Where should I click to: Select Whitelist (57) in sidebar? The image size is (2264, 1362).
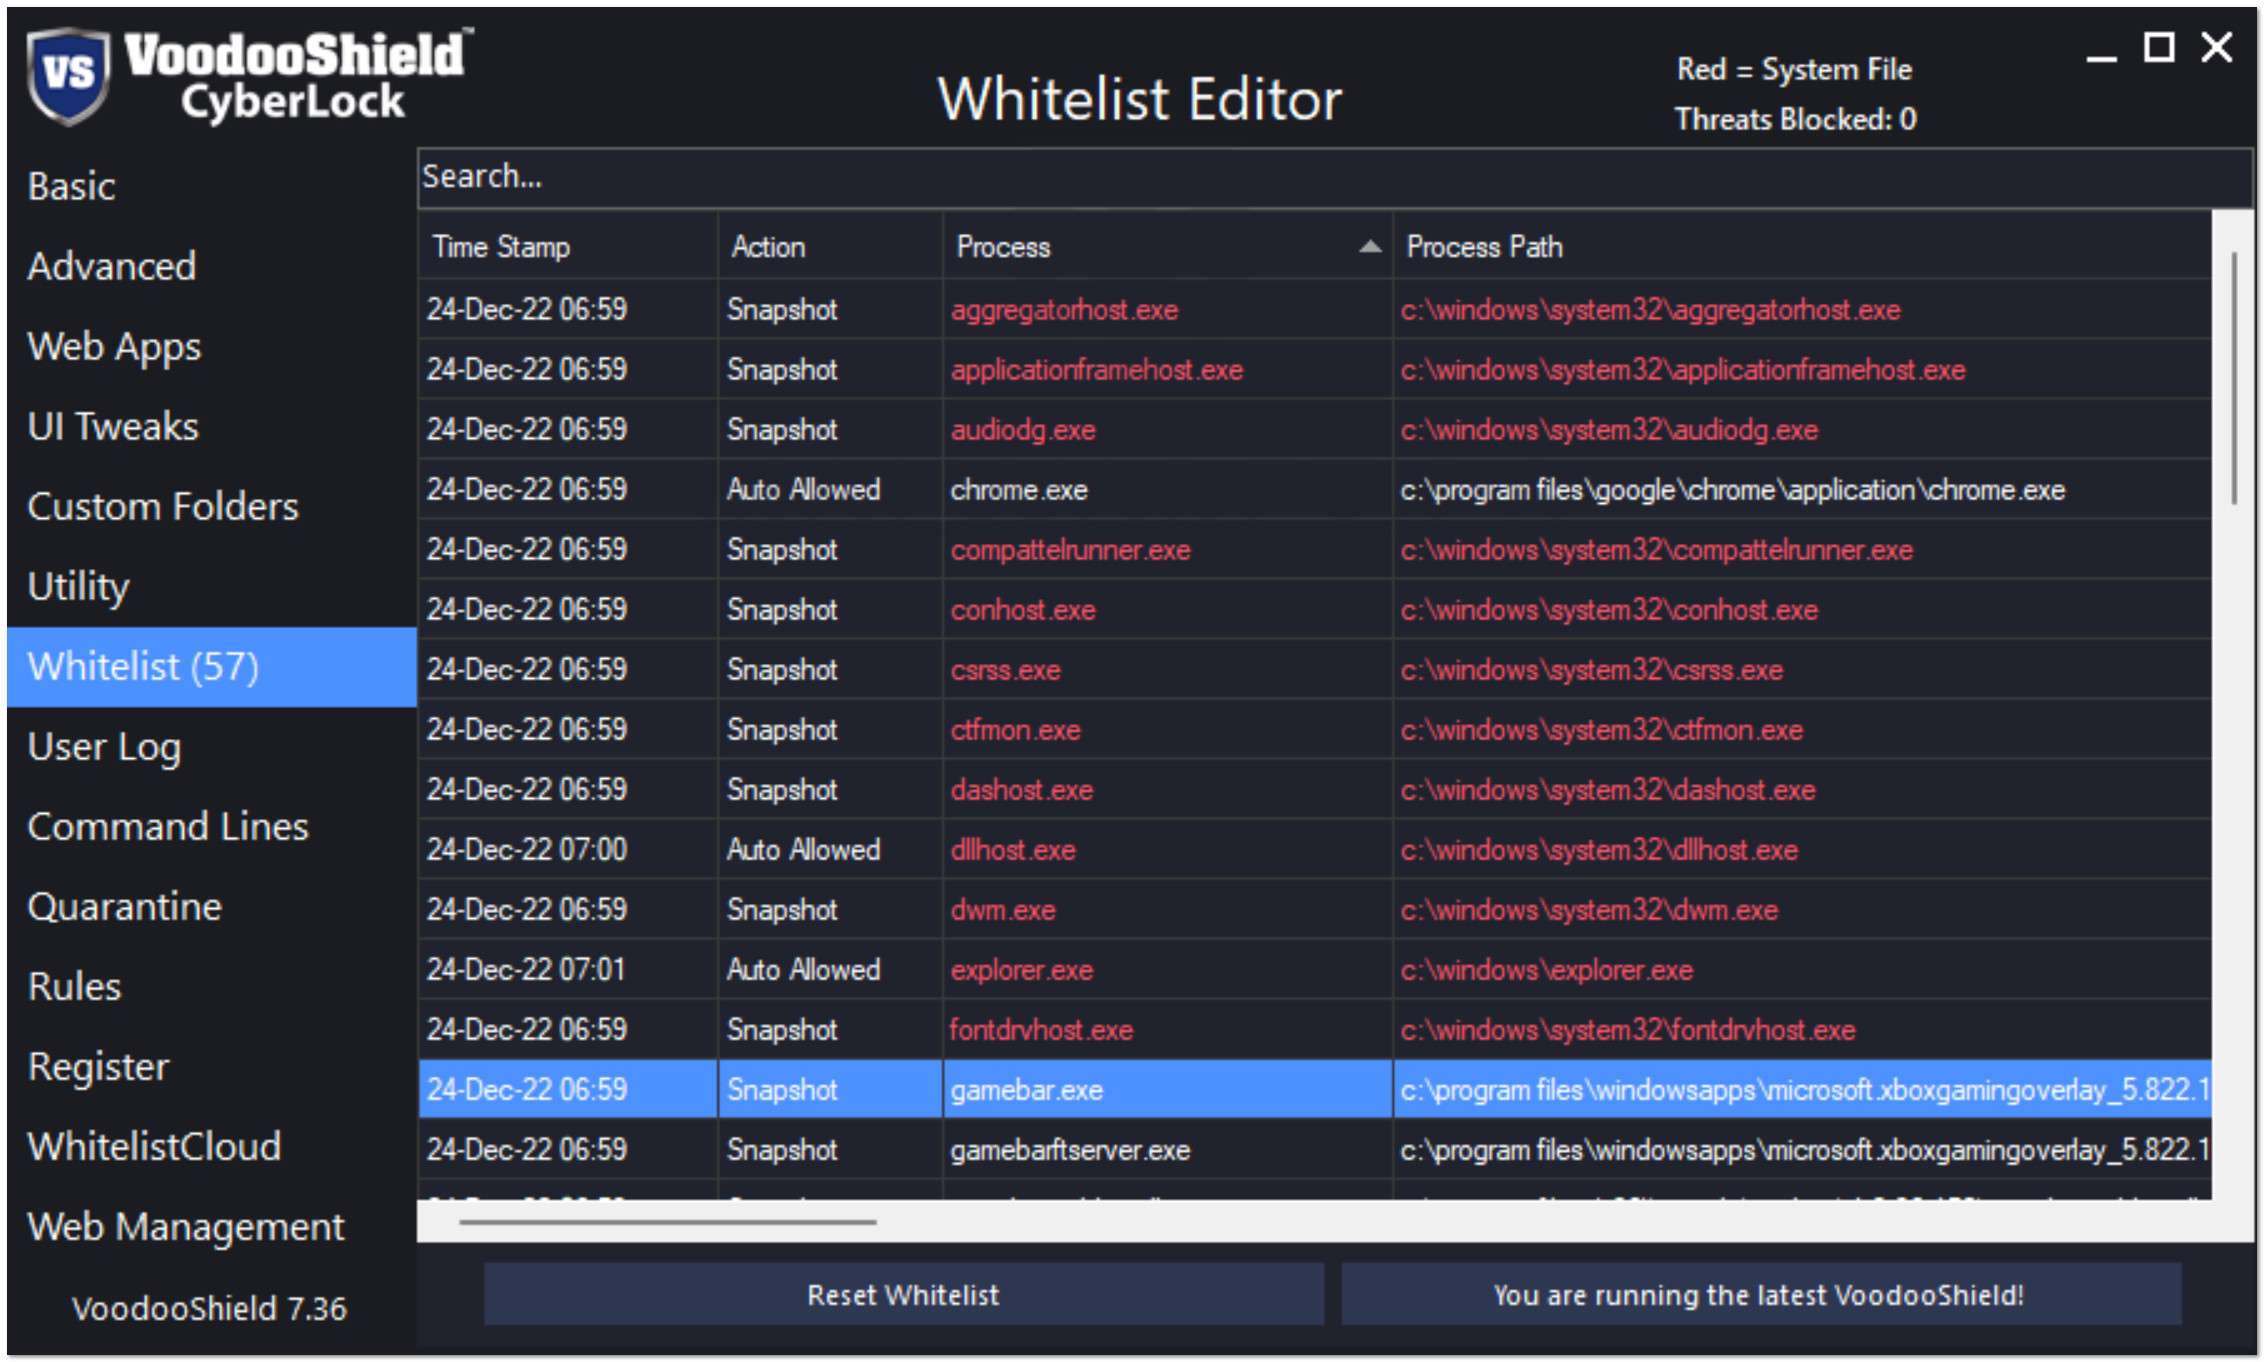click(x=211, y=667)
